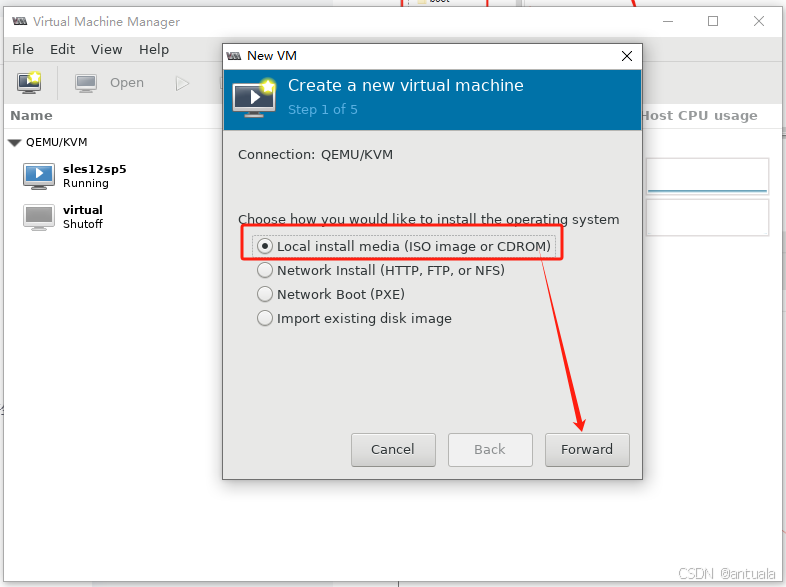Click the Run play triangle in toolbar
Viewport: 786px width, 587px height.
click(x=182, y=83)
